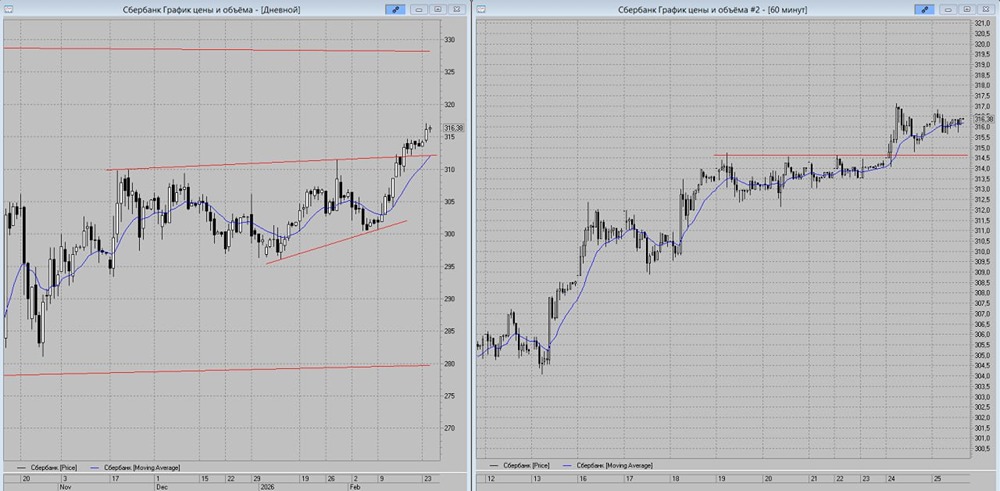Screen dimensions: 1000x491
Task: Open the system menu icon of the daily chart
Action: [x=7, y=9]
